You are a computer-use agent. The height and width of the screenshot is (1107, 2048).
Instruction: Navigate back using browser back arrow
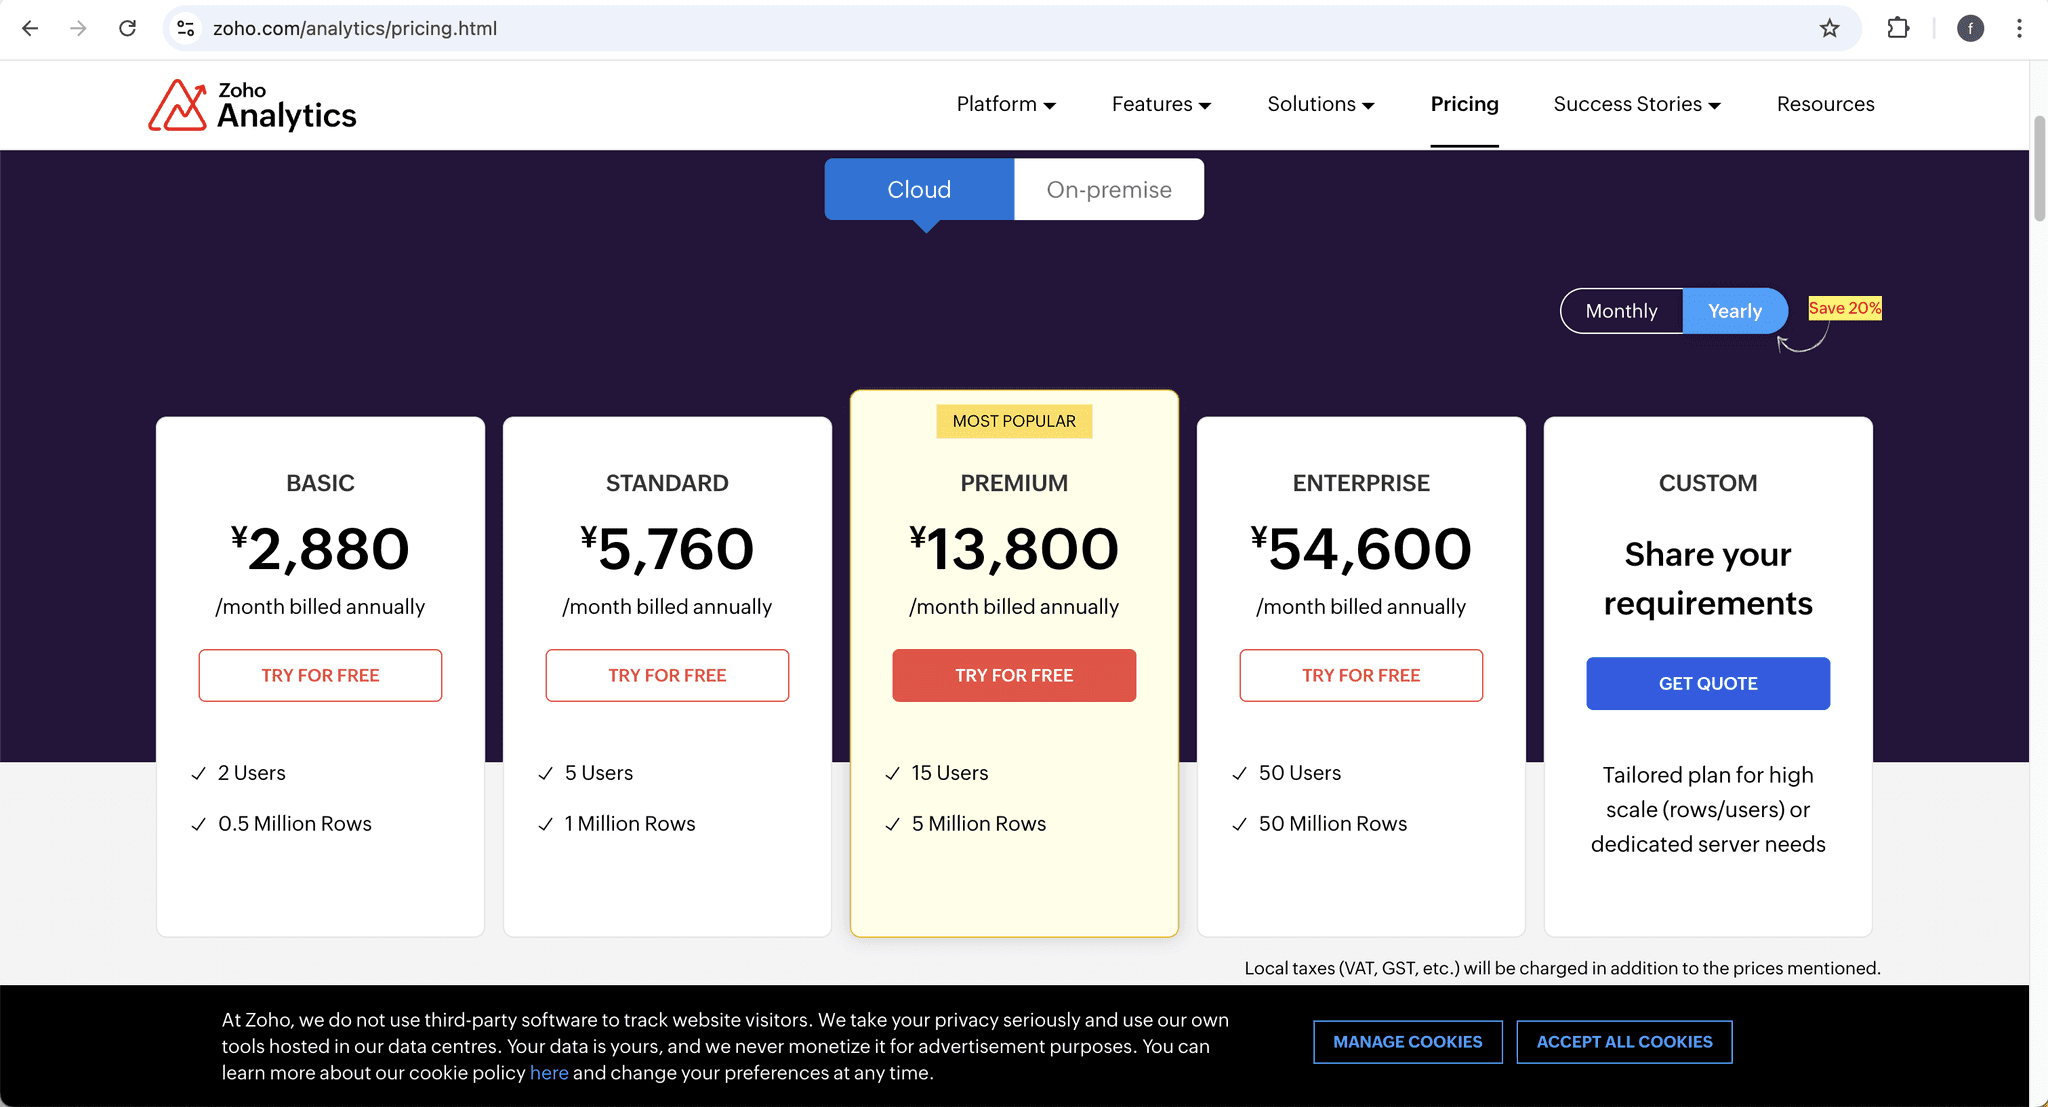tap(30, 28)
